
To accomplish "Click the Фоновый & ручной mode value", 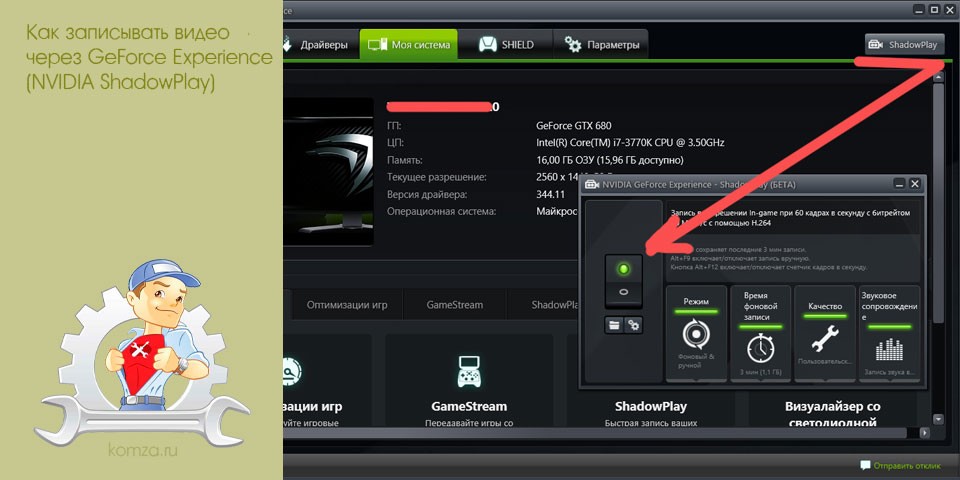I will 696,361.
